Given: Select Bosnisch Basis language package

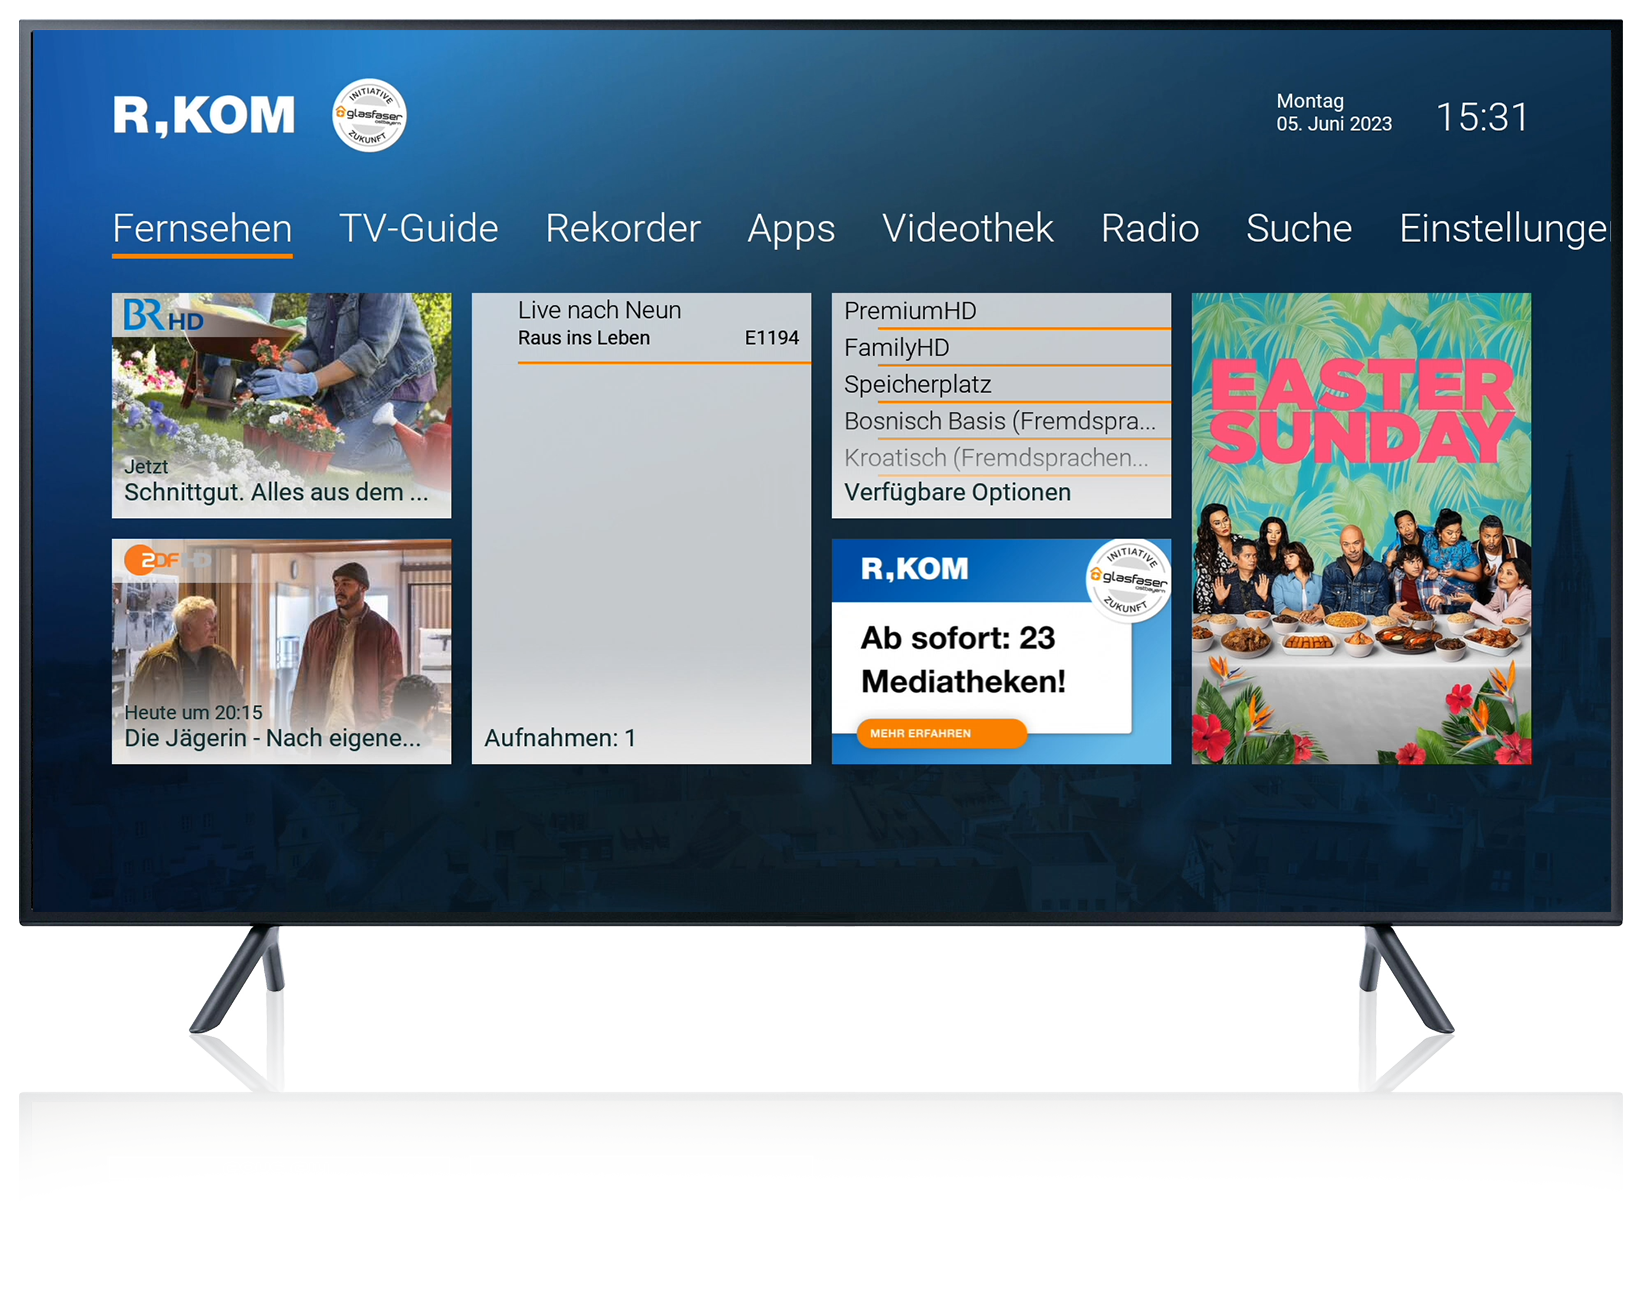Looking at the screenshot, I should tap(1001, 421).
